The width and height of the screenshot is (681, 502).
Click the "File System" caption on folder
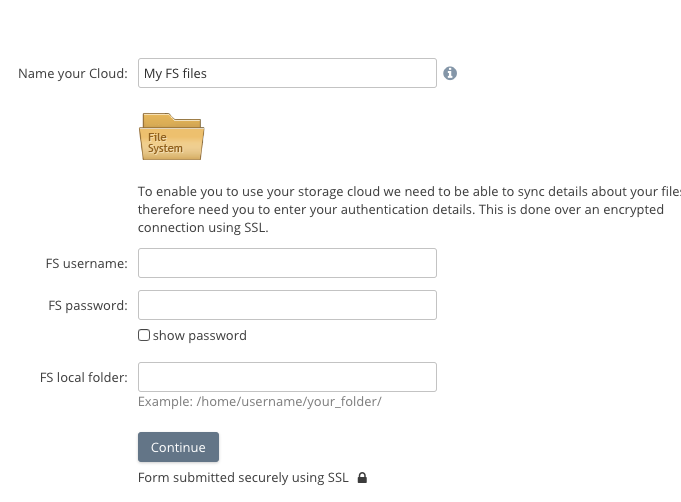[x=165, y=143]
